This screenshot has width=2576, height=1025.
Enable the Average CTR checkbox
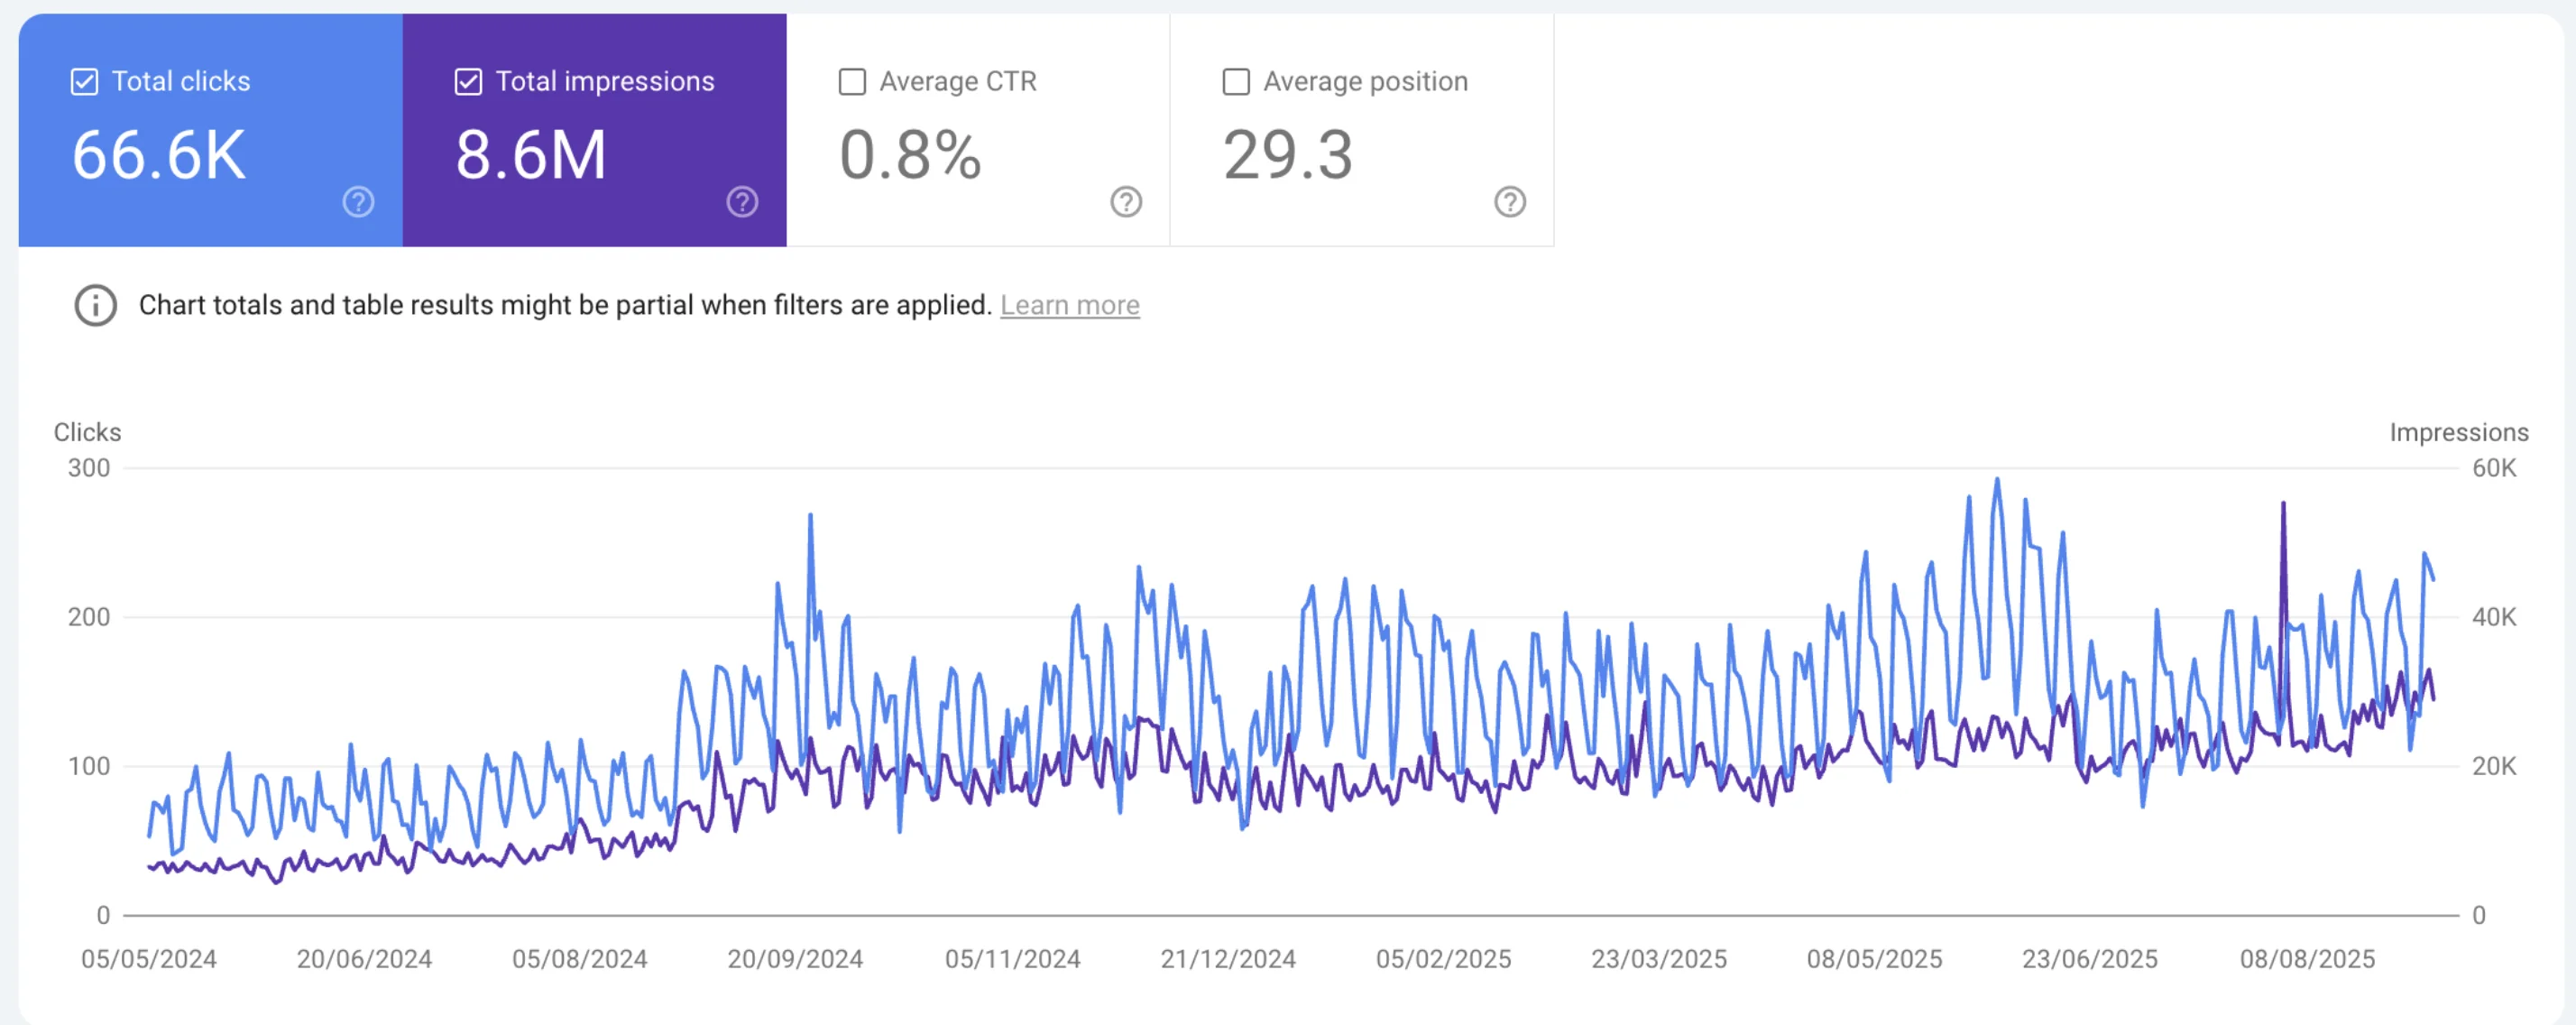pos(852,81)
